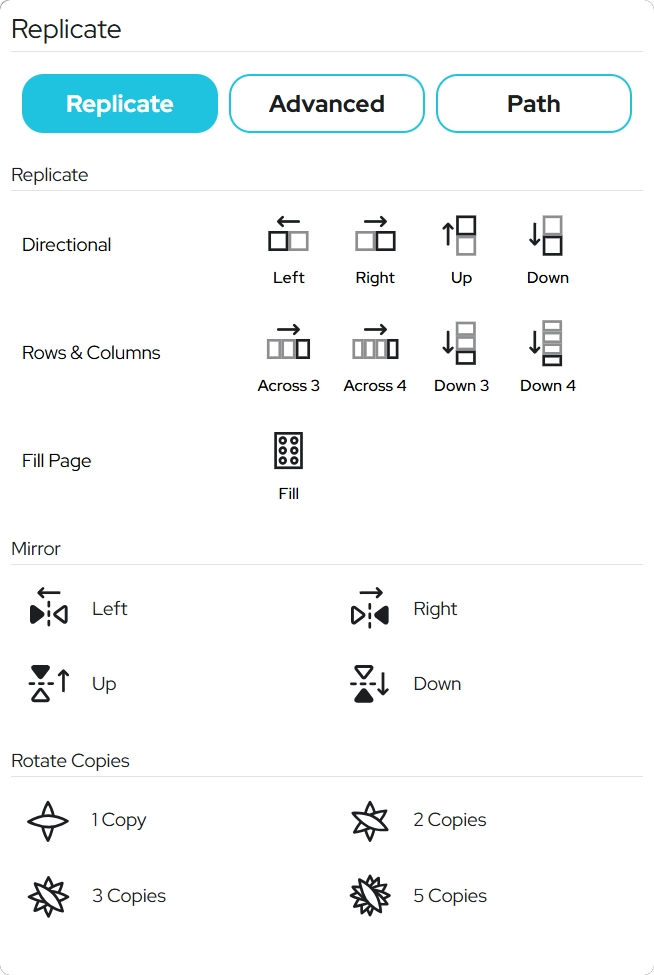654x975 pixels.
Task: Click the Replicate Right directional icon
Action: 375,236
